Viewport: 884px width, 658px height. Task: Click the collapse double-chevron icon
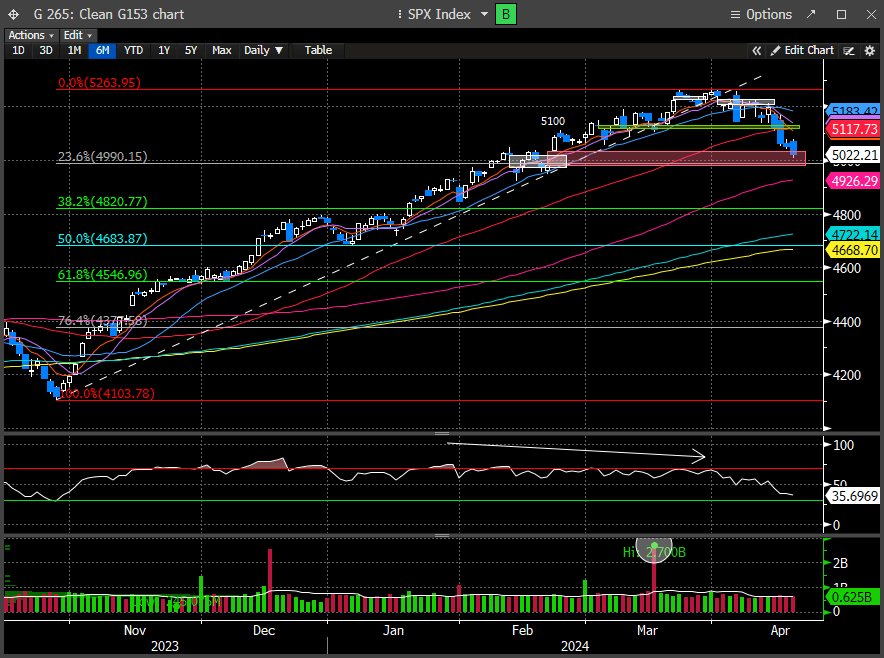[x=757, y=51]
